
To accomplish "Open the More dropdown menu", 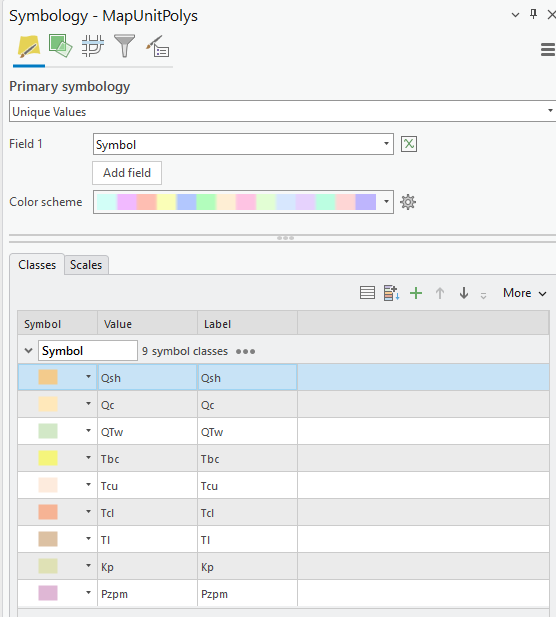I will 525,293.
